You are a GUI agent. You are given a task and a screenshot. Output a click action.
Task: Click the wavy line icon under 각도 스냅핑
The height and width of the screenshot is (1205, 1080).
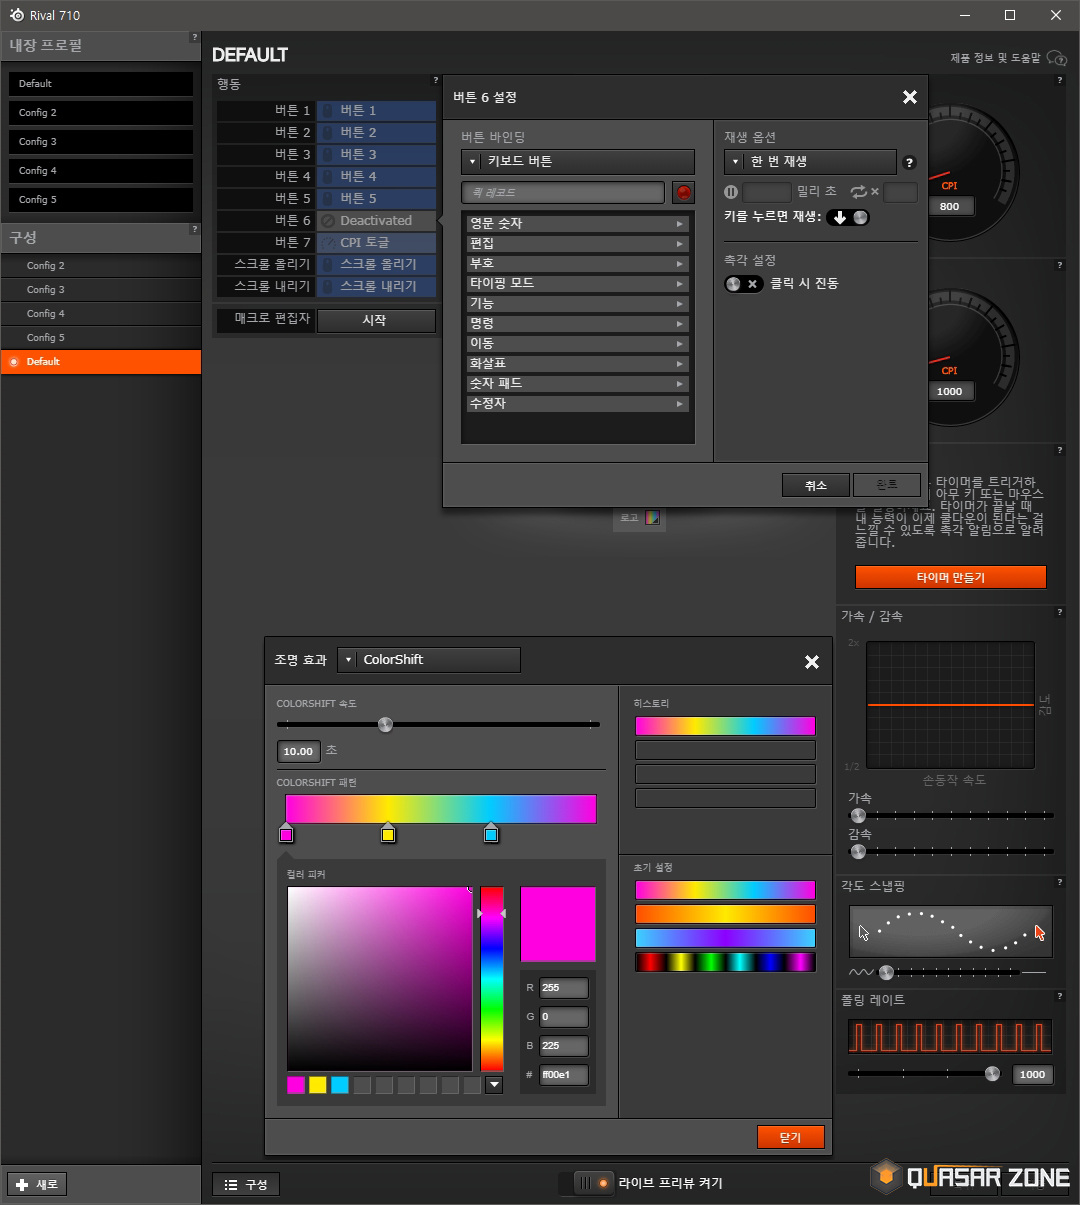coord(861,972)
